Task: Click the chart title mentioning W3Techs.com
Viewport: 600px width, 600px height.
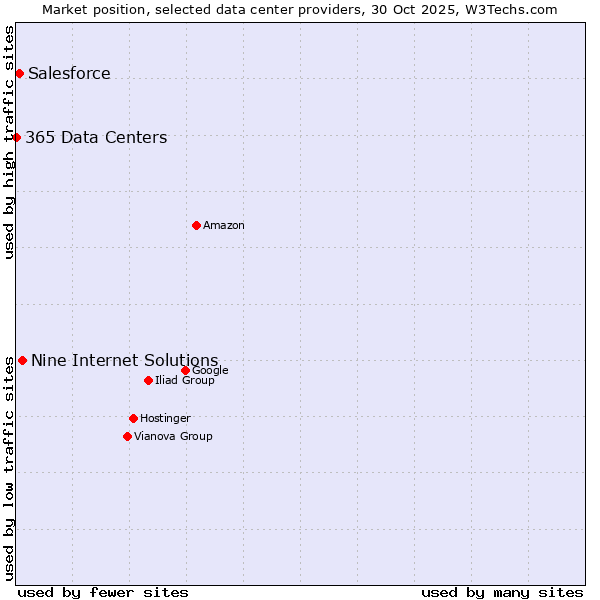Action: (x=300, y=9)
